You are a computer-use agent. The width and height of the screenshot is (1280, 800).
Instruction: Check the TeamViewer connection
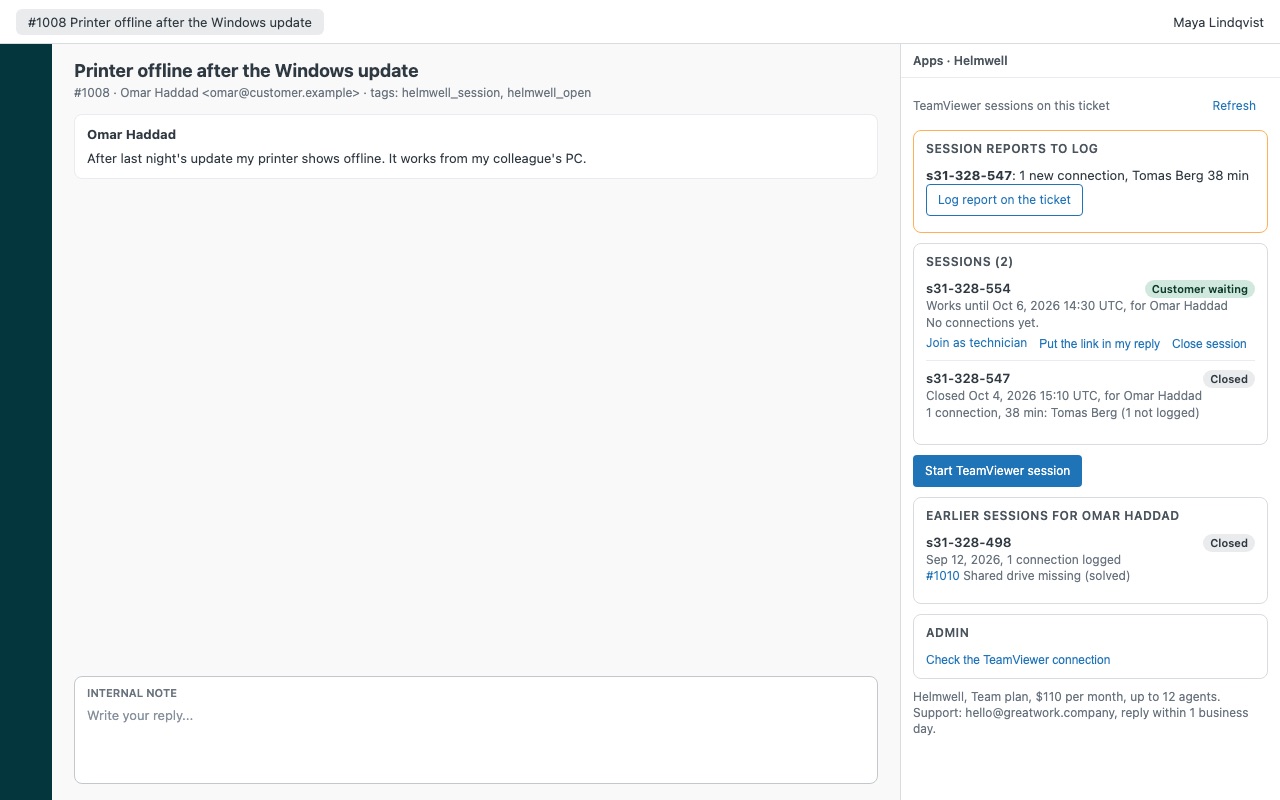point(1018,660)
